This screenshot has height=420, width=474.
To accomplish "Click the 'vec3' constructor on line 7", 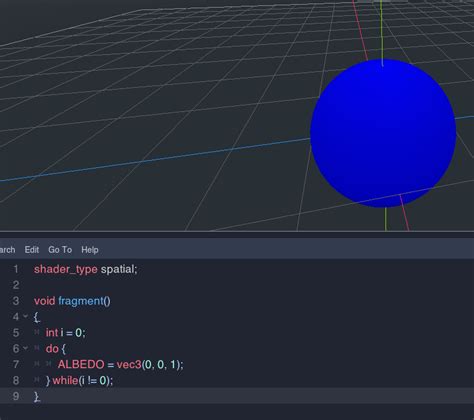I will click(129, 364).
